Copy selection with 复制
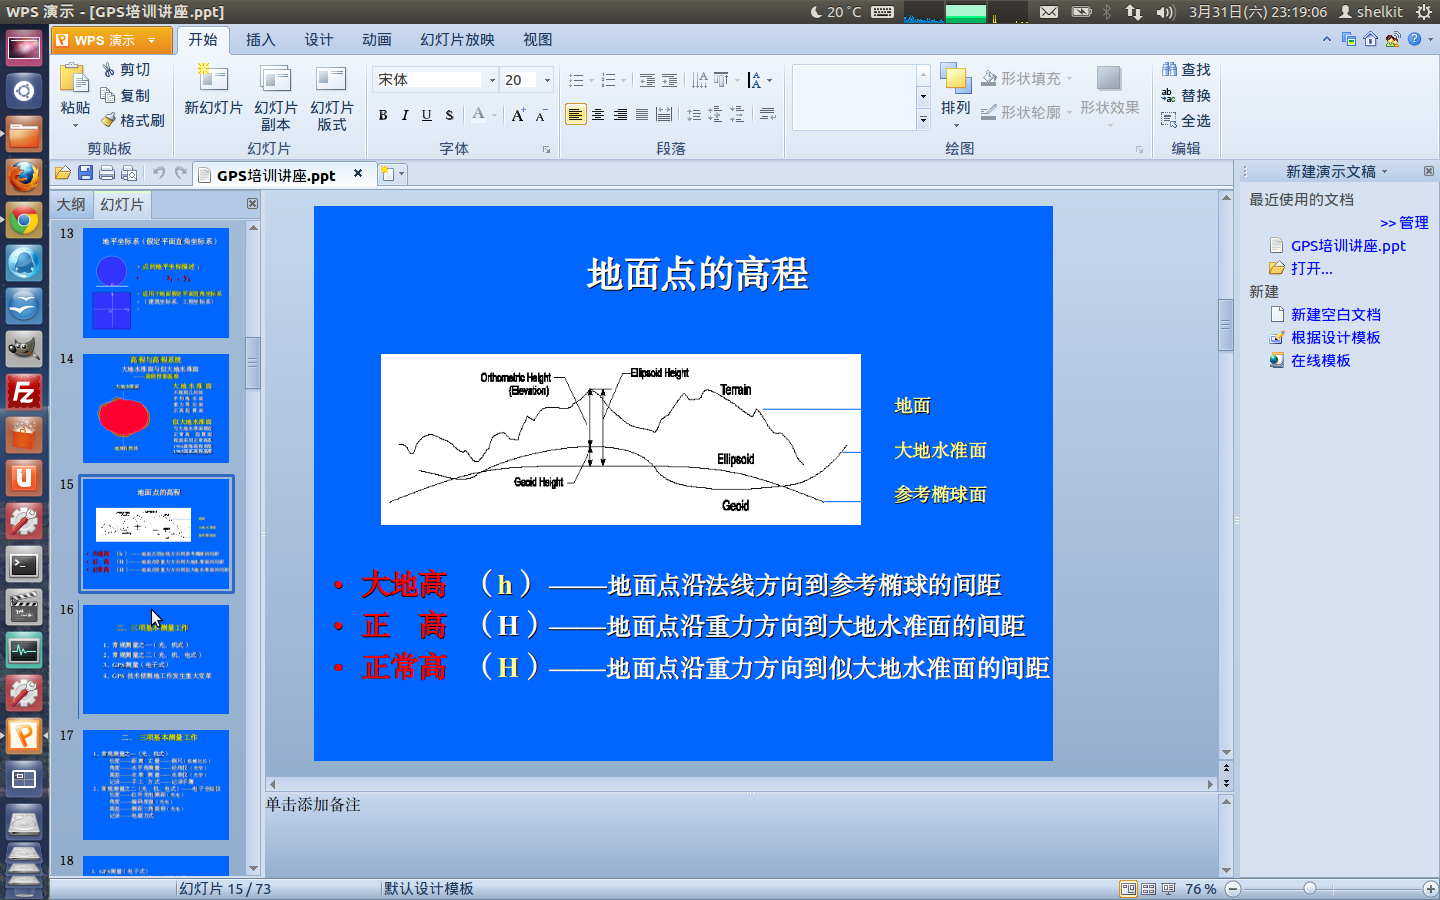Viewport: 1440px width, 900px height. tap(126, 95)
